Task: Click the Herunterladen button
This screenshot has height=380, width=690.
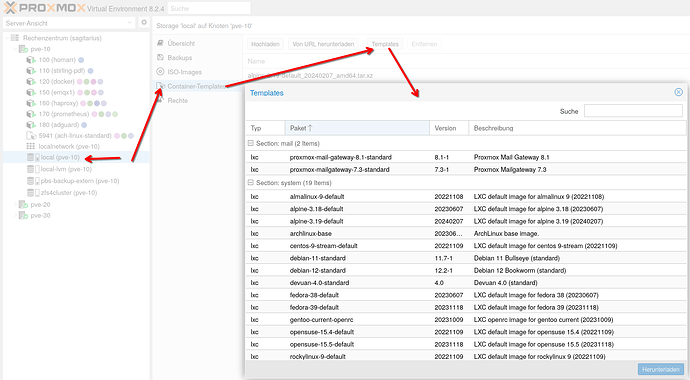Action: tap(661, 369)
